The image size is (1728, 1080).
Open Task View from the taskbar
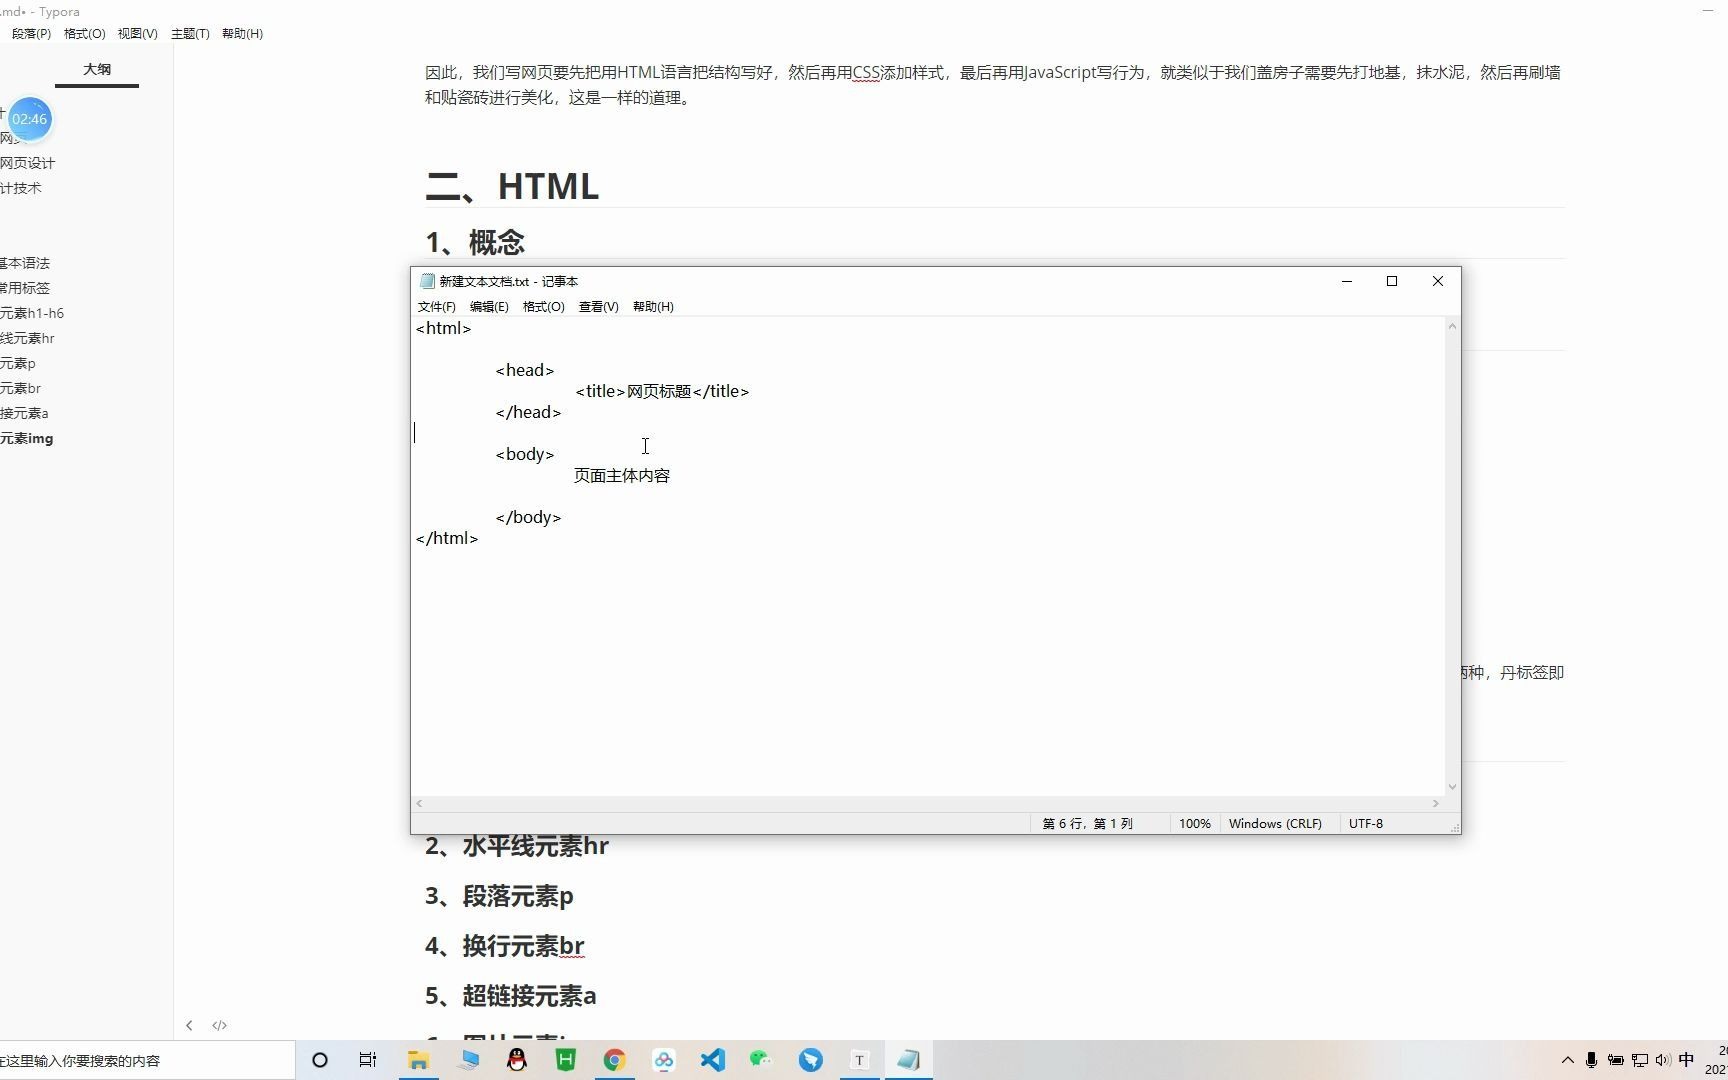click(x=367, y=1060)
